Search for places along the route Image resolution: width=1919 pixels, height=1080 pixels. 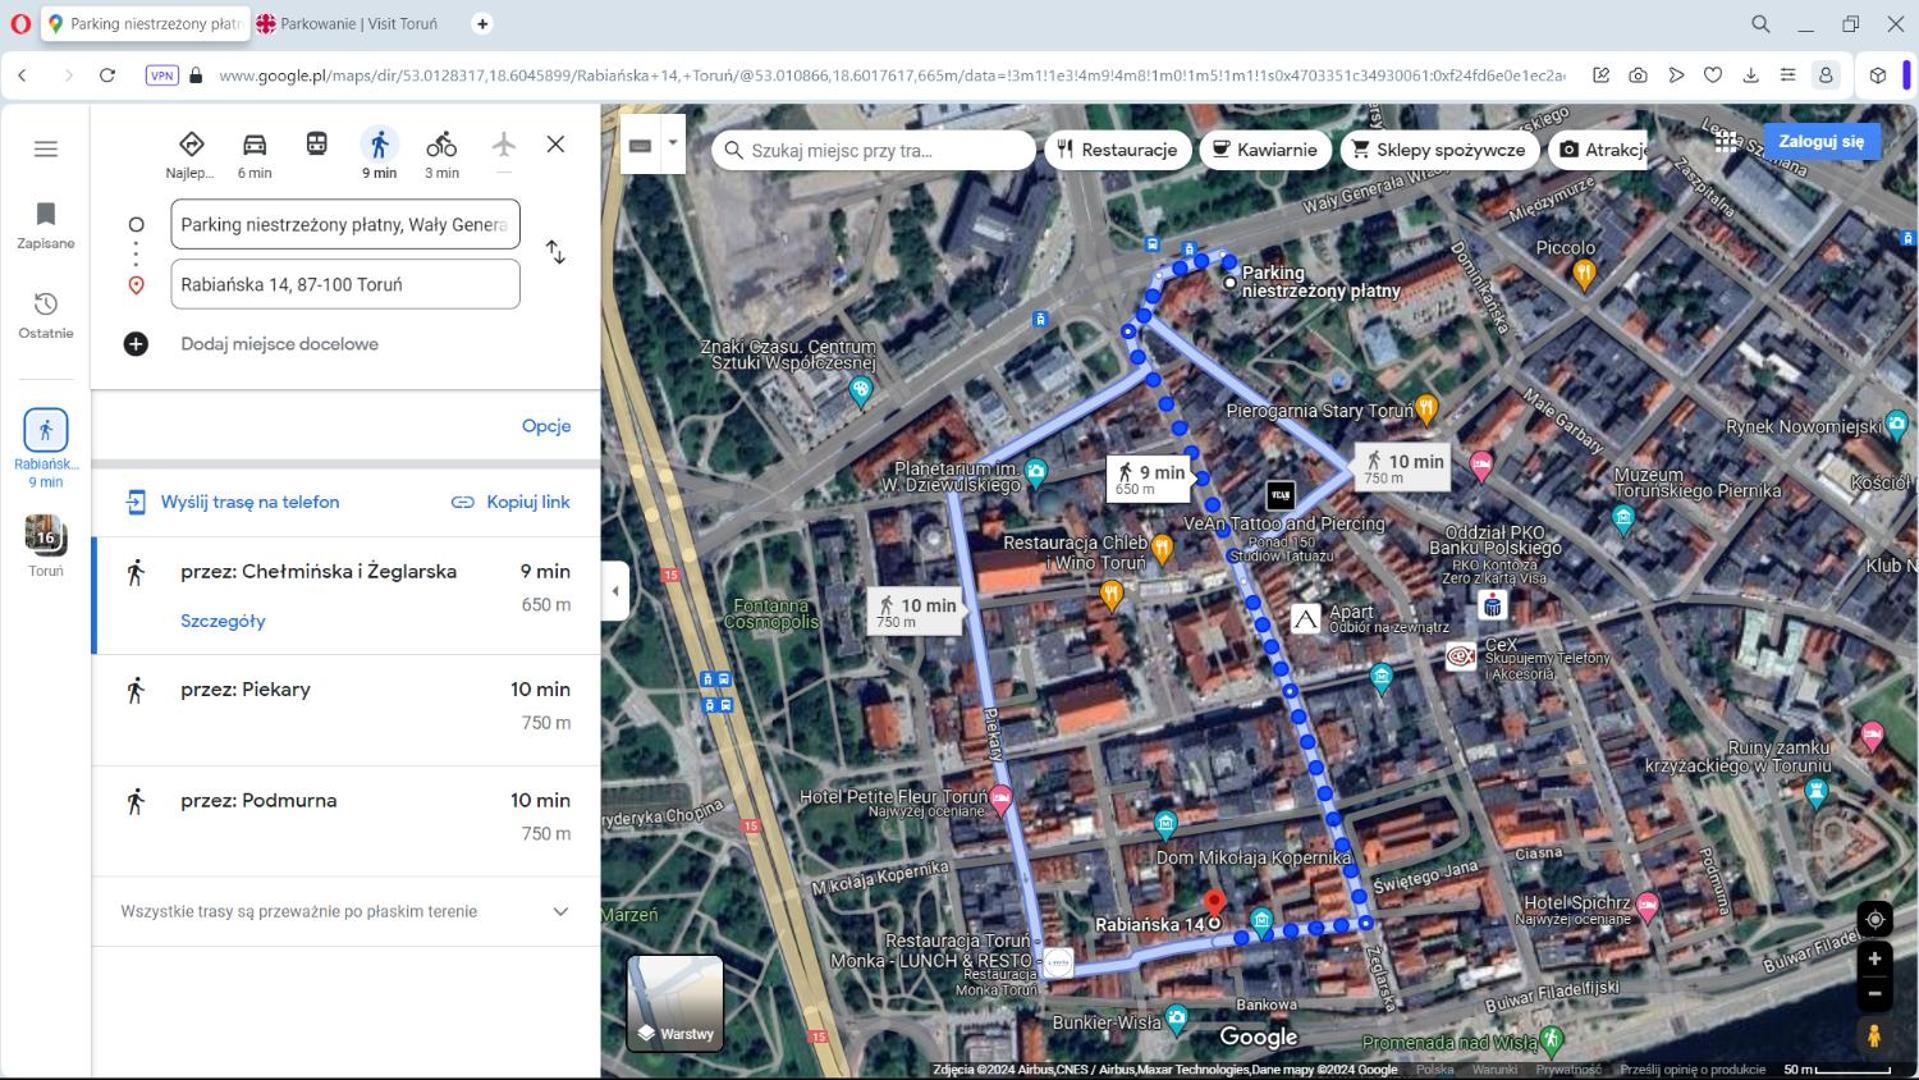coord(873,150)
